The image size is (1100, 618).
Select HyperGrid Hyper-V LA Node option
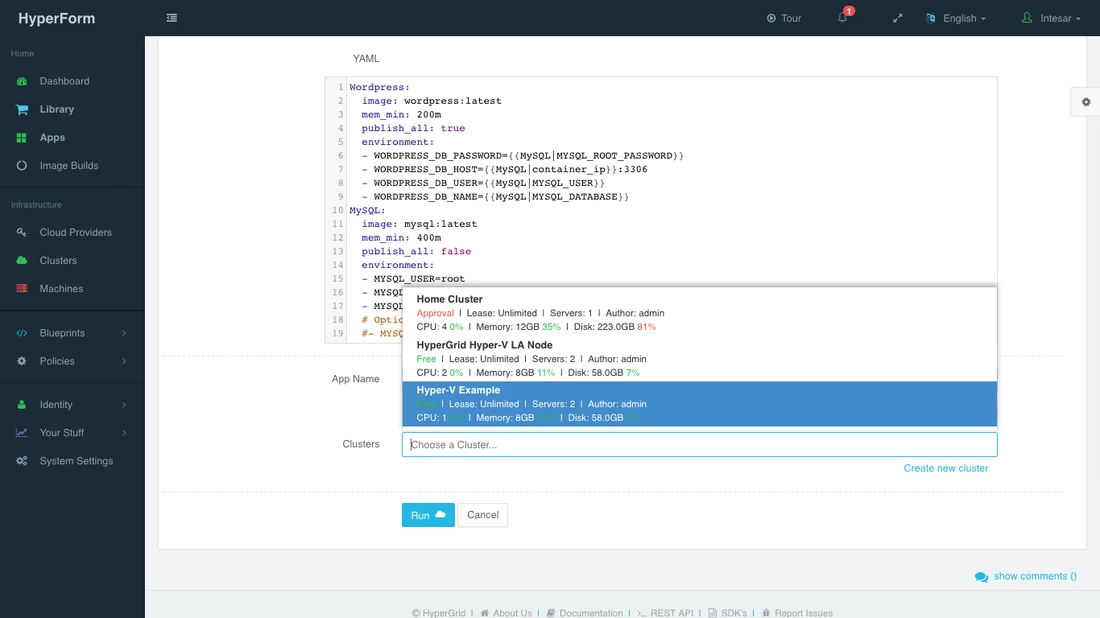pos(699,358)
